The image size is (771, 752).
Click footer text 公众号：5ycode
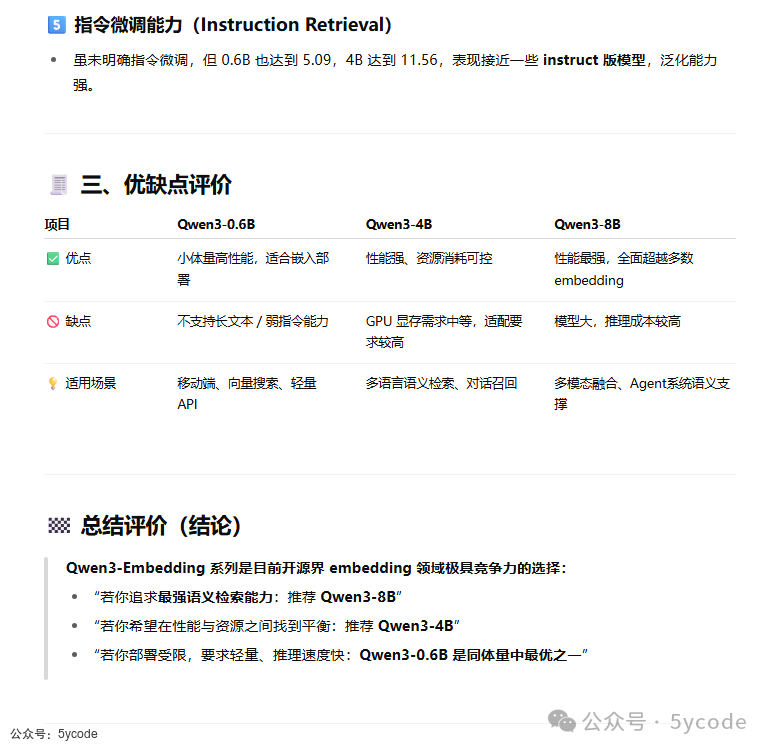[54, 734]
